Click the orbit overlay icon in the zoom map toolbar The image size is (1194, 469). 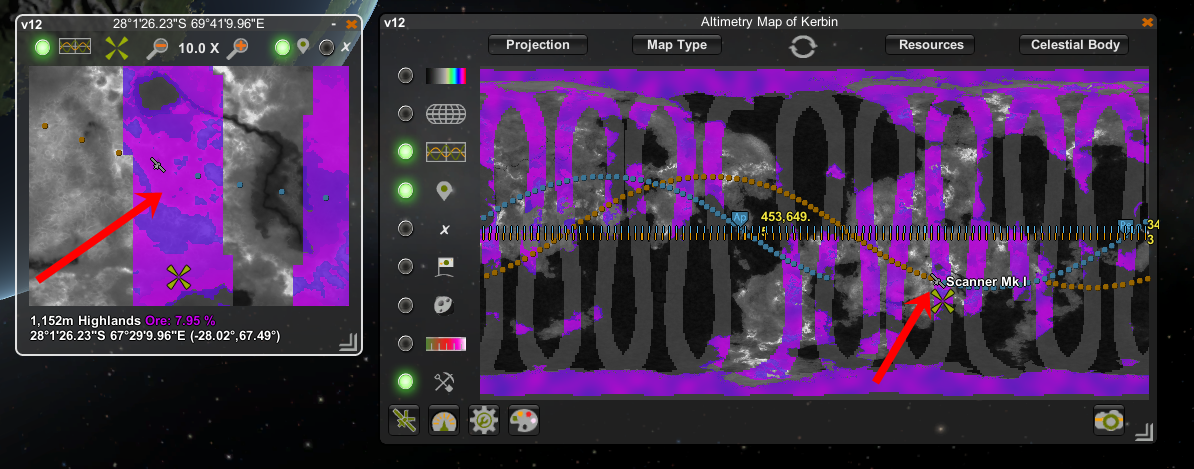[75, 47]
